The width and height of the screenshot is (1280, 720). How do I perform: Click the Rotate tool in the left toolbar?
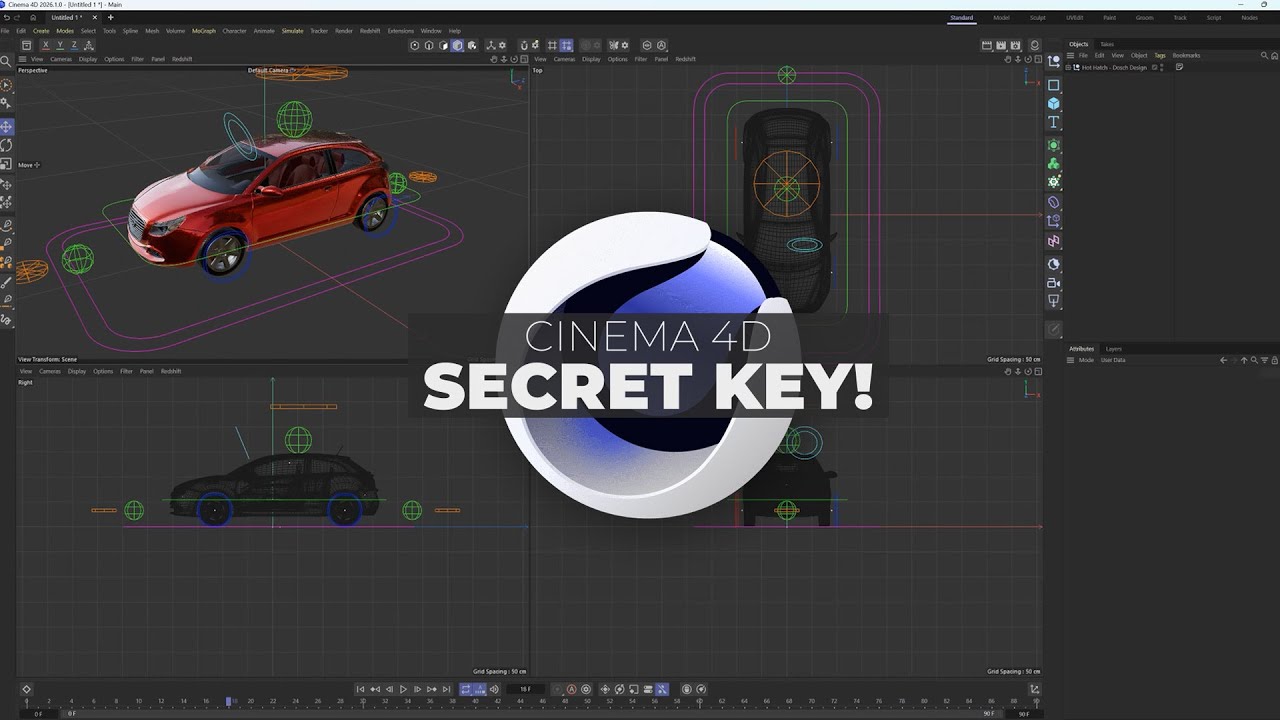click(x=6, y=146)
